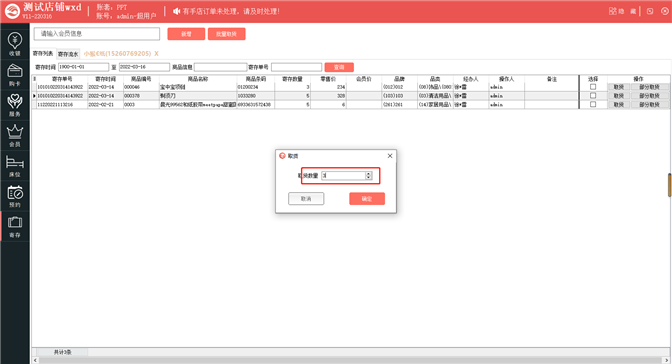Screen dimensions: 672x364
Task: Click 取消 in the 取货 dialog
Action: point(306,199)
